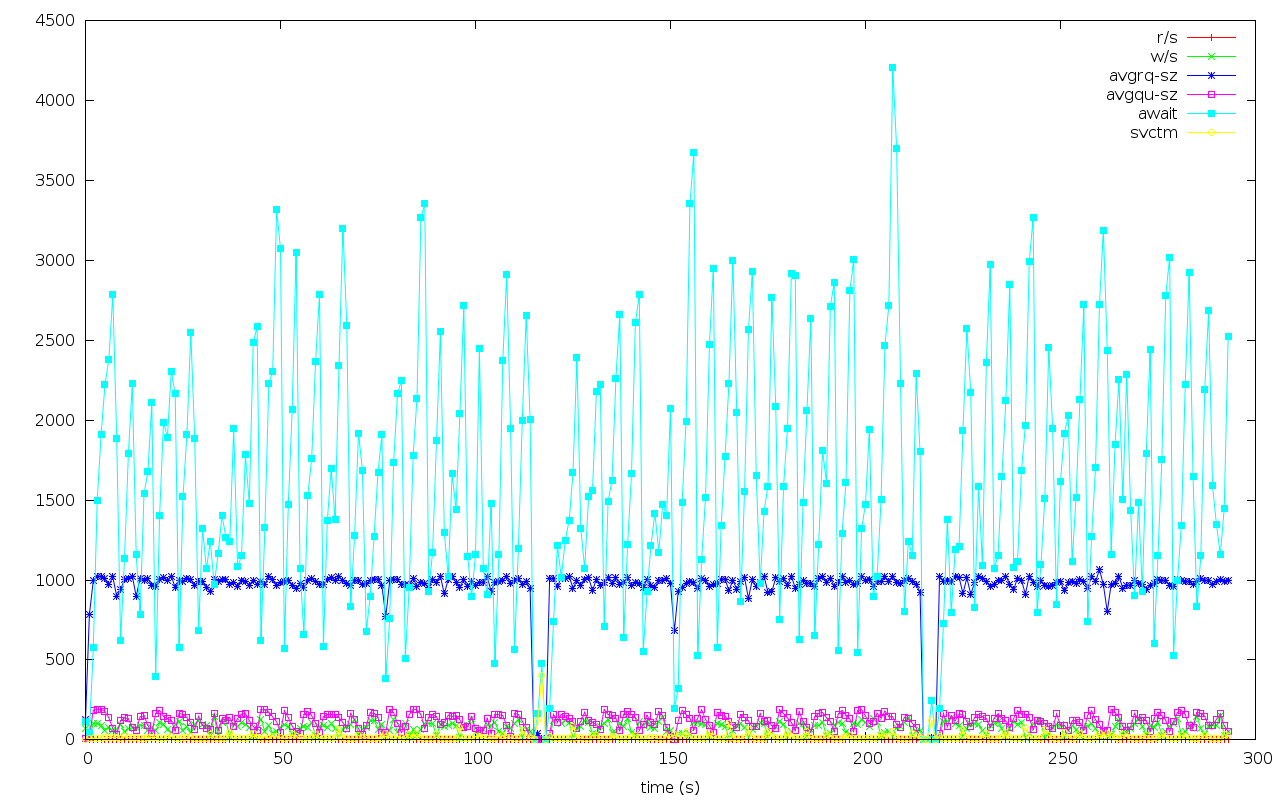The height and width of the screenshot is (800, 1280).
Task: Click the w/s legend label
Action: [x=1164, y=56]
